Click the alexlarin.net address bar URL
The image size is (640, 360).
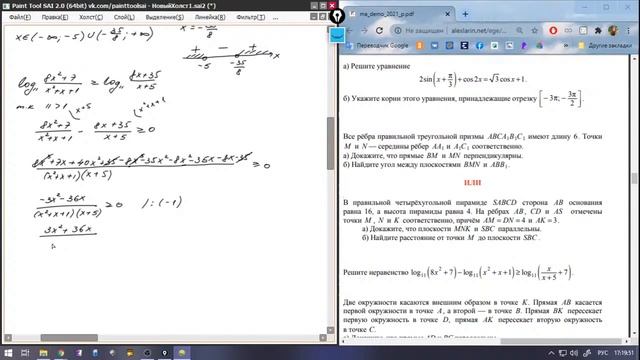click(x=478, y=31)
